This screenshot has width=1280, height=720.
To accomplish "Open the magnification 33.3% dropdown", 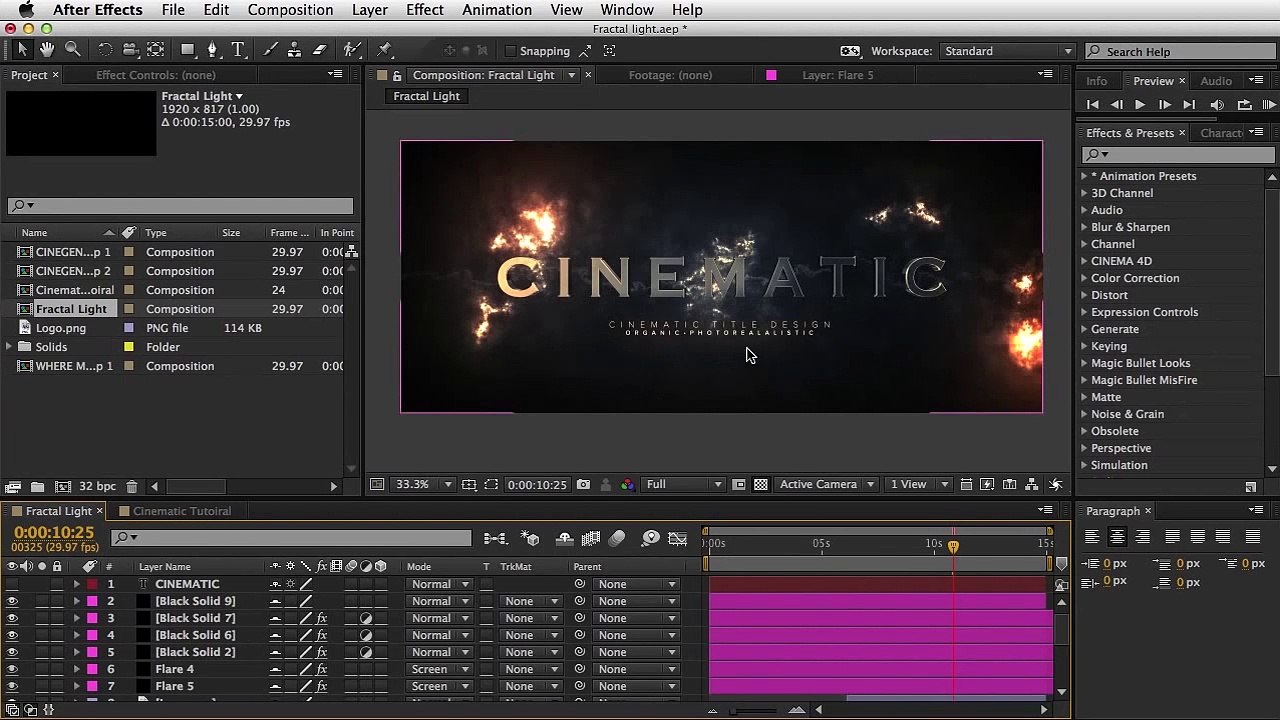I will click(x=424, y=485).
